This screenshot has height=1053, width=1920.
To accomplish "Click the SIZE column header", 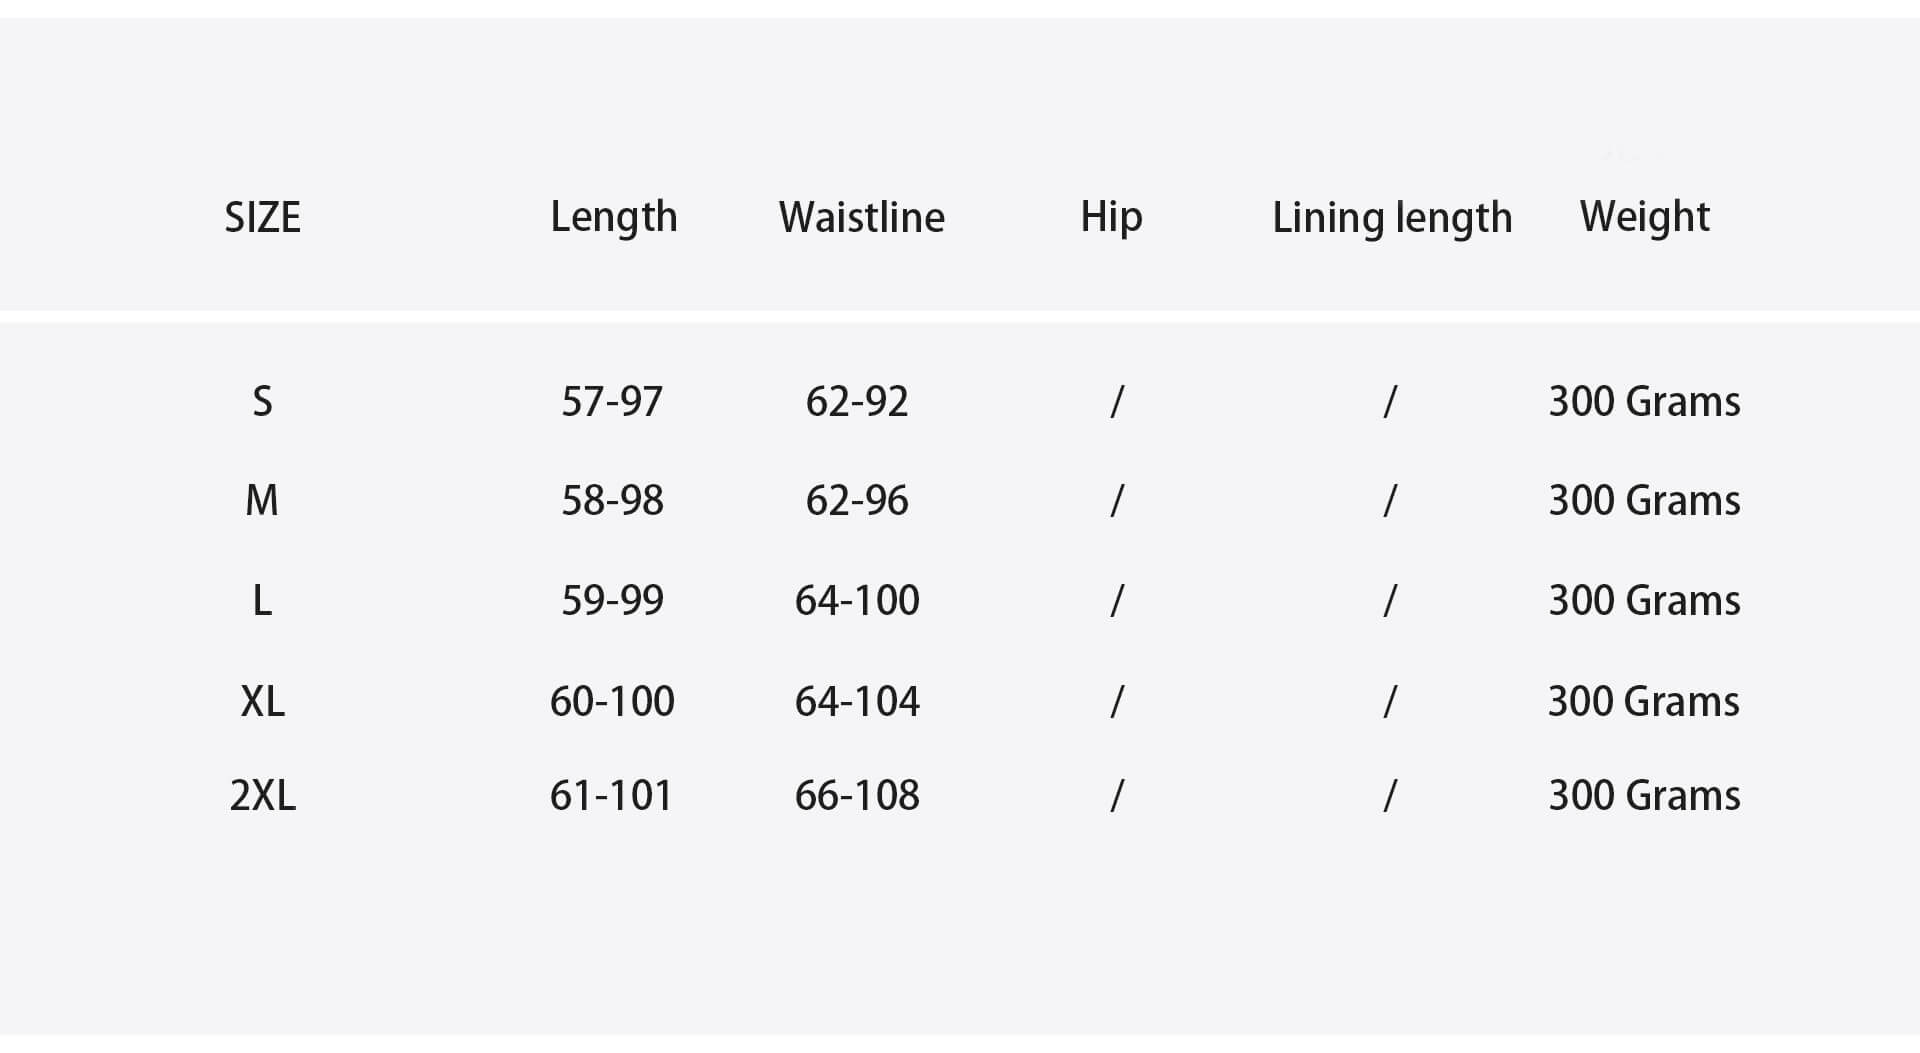I will (x=262, y=217).
